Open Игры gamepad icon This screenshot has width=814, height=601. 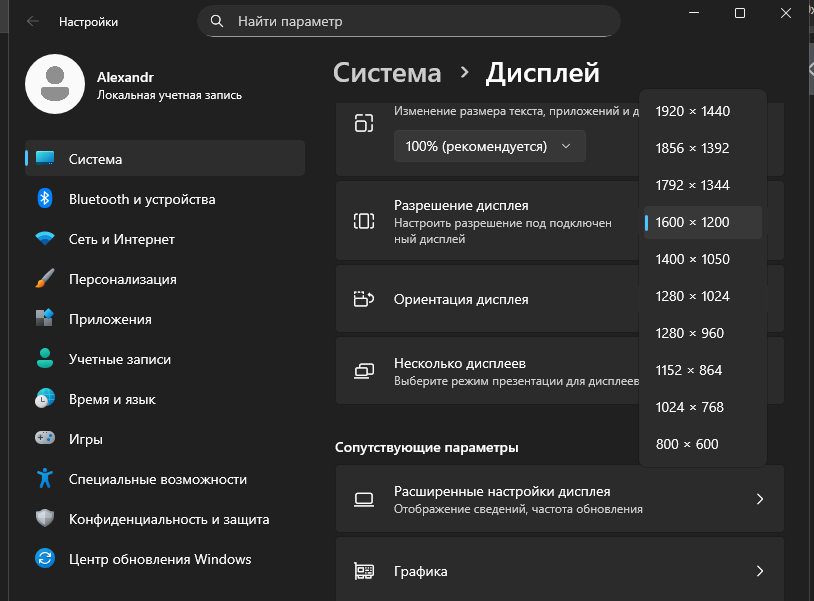45,438
